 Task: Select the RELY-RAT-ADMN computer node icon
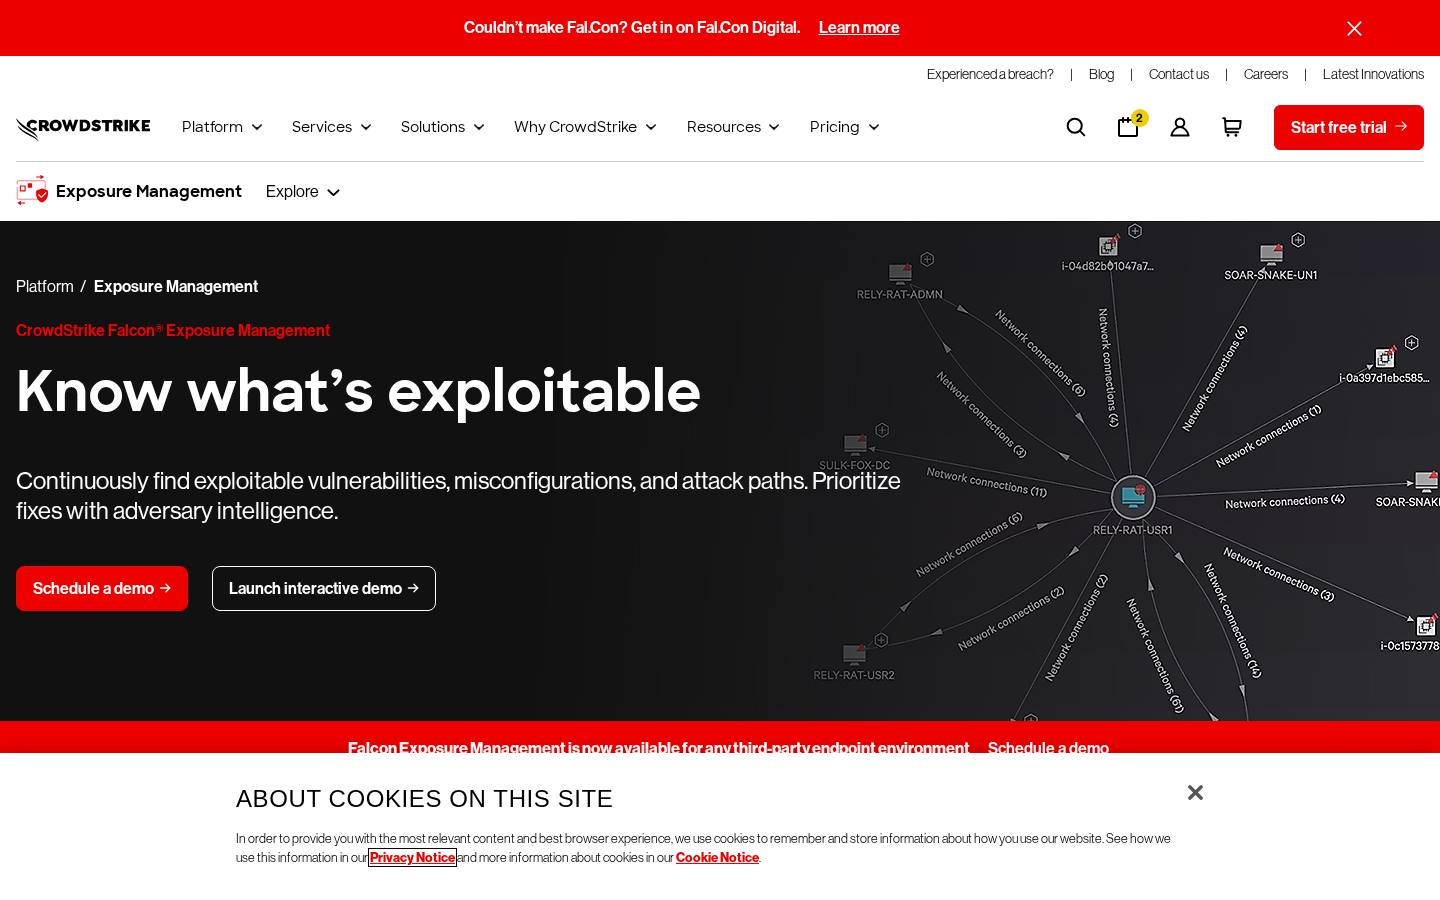(x=900, y=273)
